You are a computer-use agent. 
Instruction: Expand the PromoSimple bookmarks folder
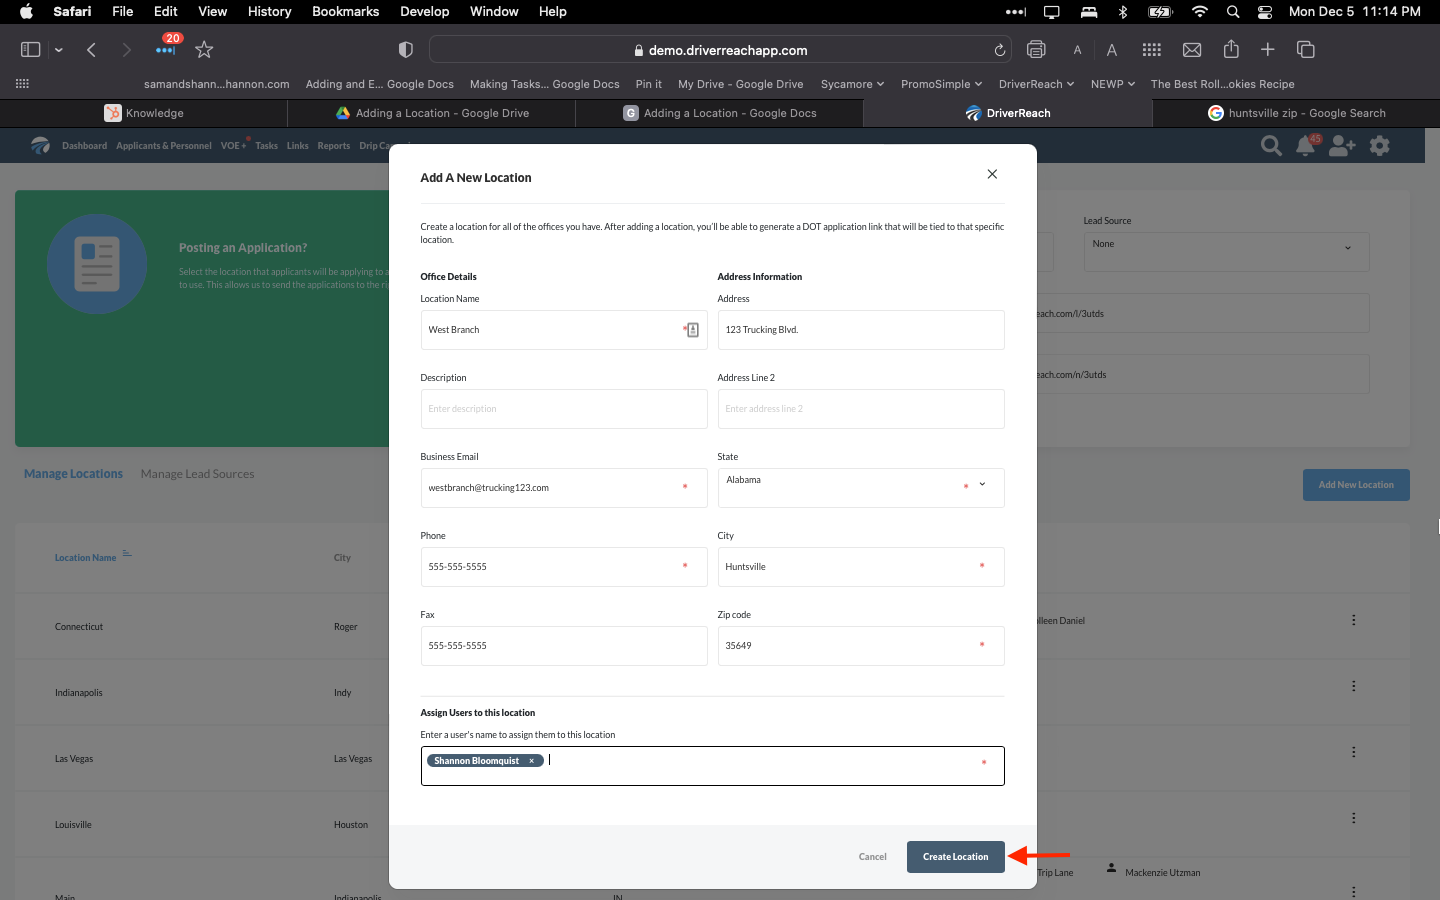(x=941, y=84)
